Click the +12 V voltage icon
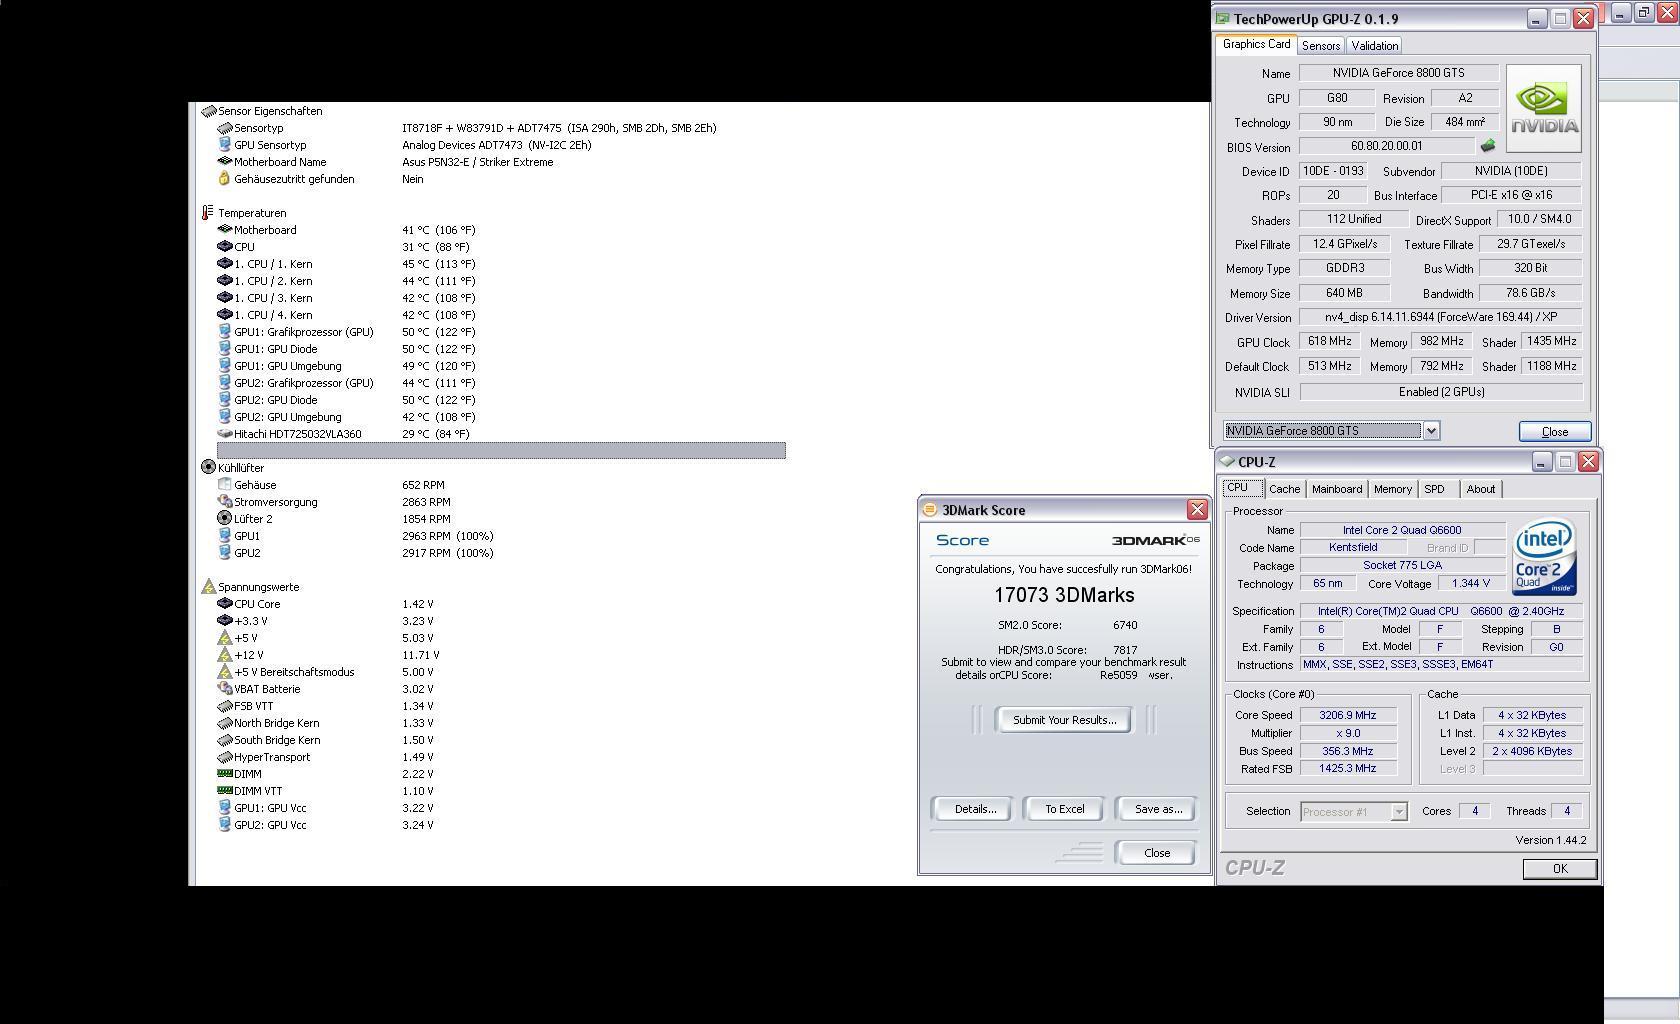Image resolution: width=1680 pixels, height=1024 pixels. tap(224, 655)
